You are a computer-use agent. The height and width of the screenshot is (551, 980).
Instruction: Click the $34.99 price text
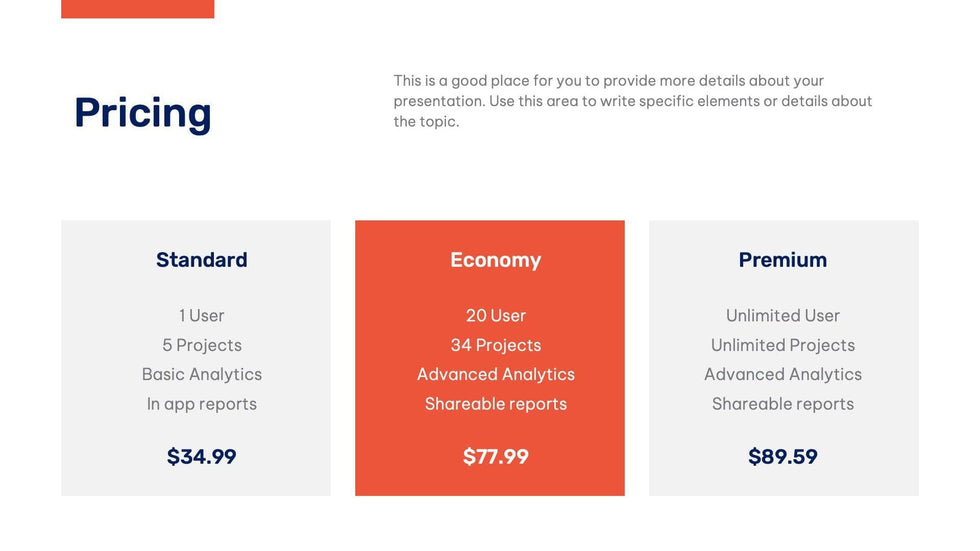[x=201, y=457]
